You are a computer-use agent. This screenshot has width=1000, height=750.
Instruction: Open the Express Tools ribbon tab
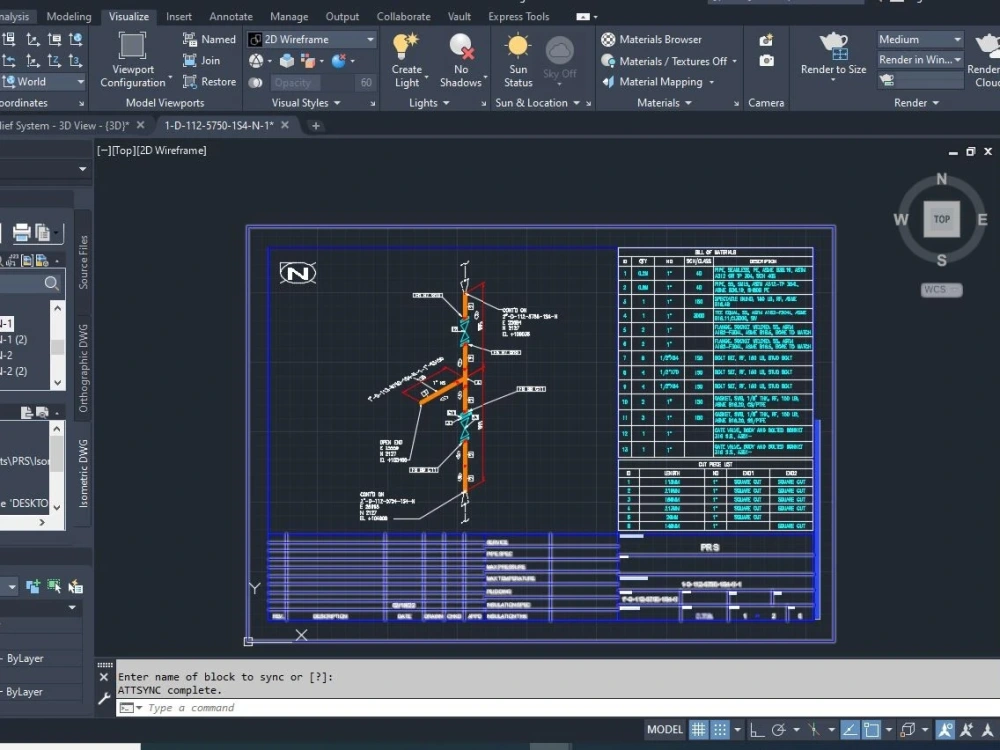pyautogui.click(x=518, y=17)
